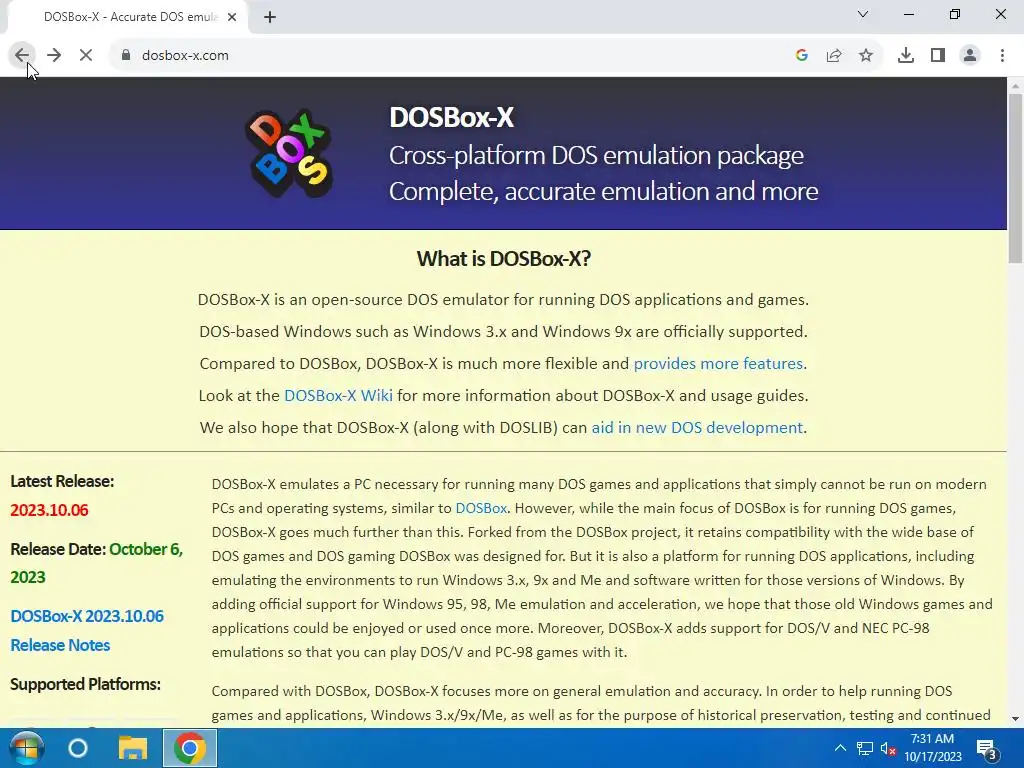Open the Google icon in the address bar

pos(802,56)
